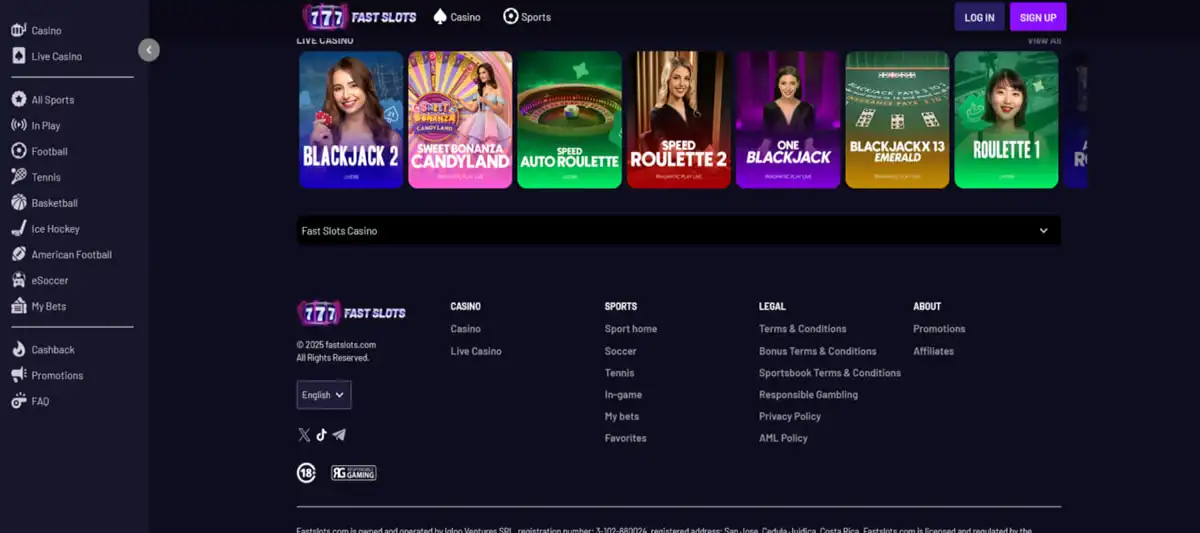Screen dimensions: 1200x533
Task: Click the In Play signal icon
Action: click(18, 125)
